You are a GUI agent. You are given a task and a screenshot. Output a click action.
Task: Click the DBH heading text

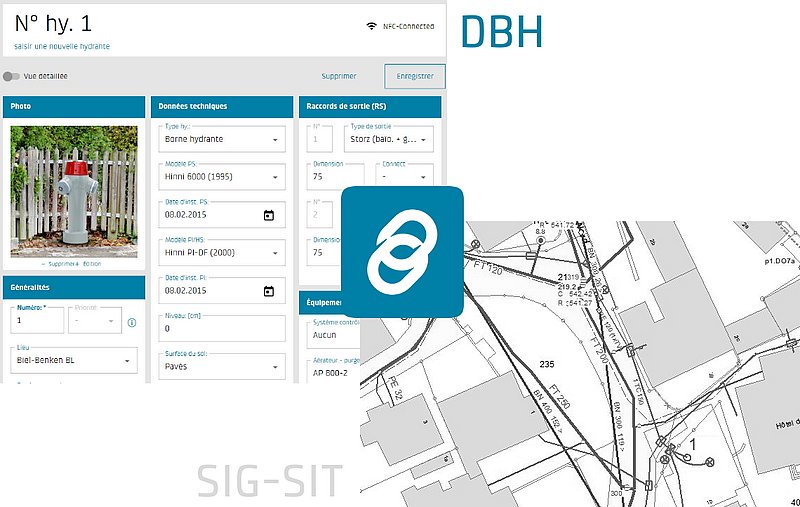(502, 32)
